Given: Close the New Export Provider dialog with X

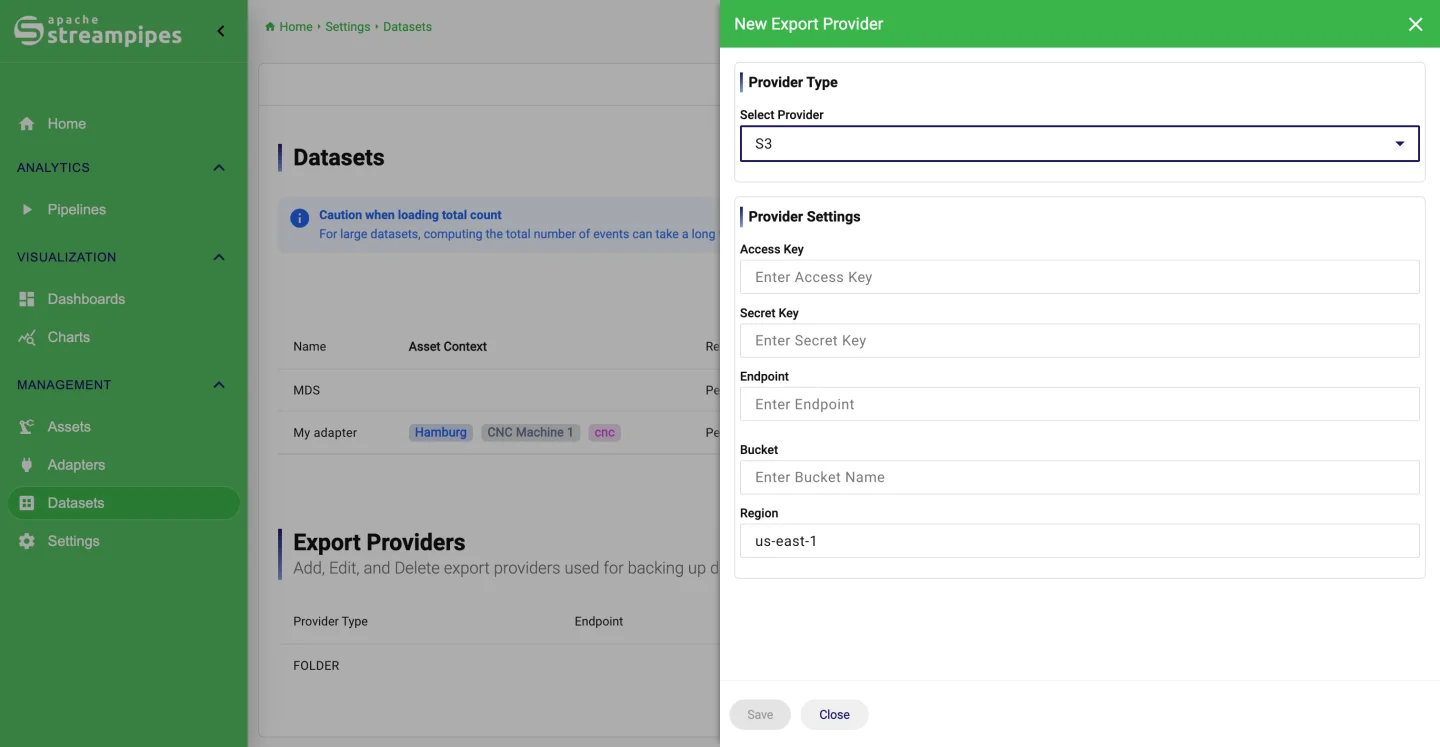Looking at the screenshot, I should pyautogui.click(x=1415, y=24).
